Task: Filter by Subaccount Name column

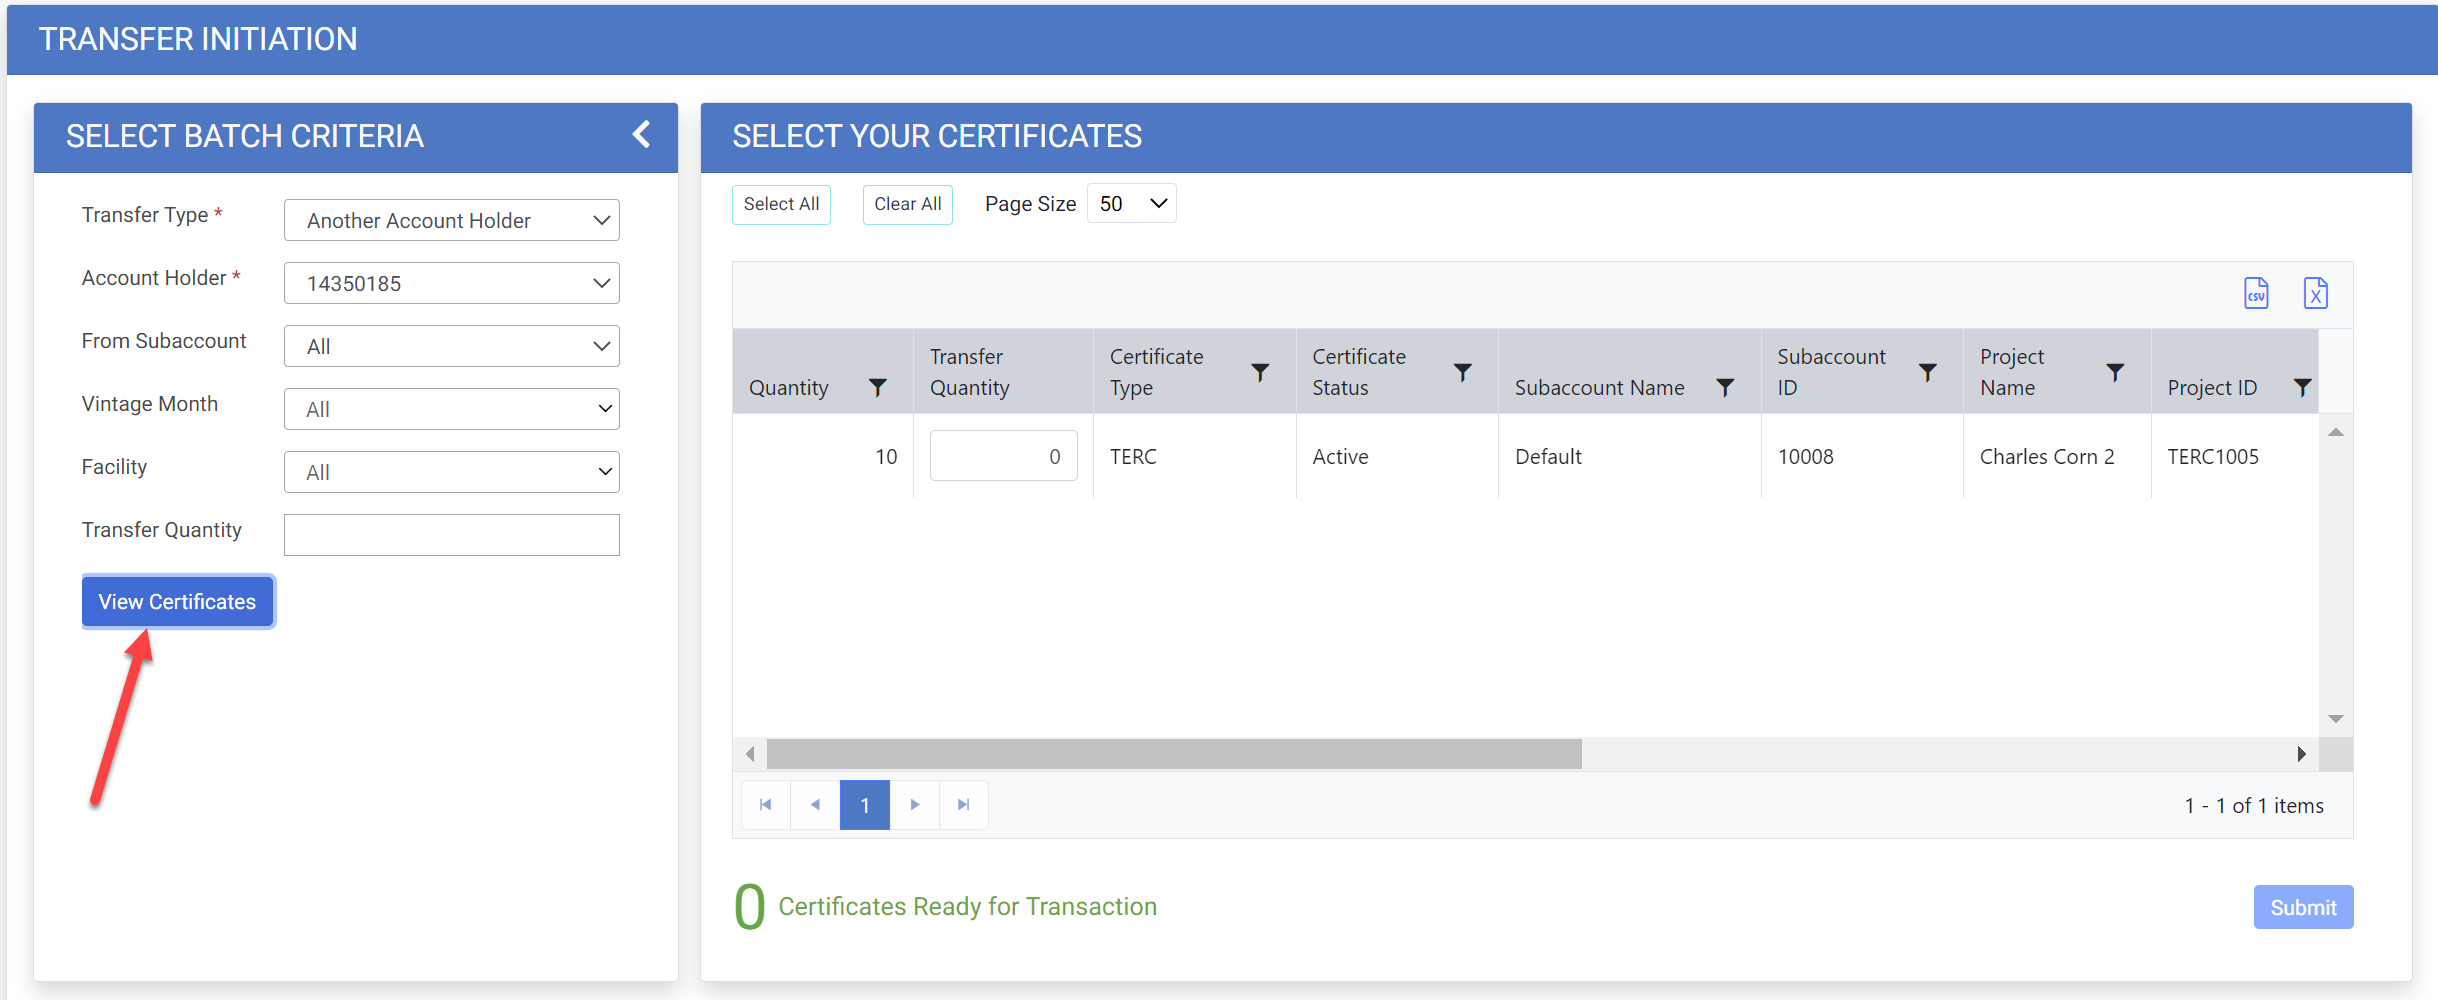Action: [1725, 387]
